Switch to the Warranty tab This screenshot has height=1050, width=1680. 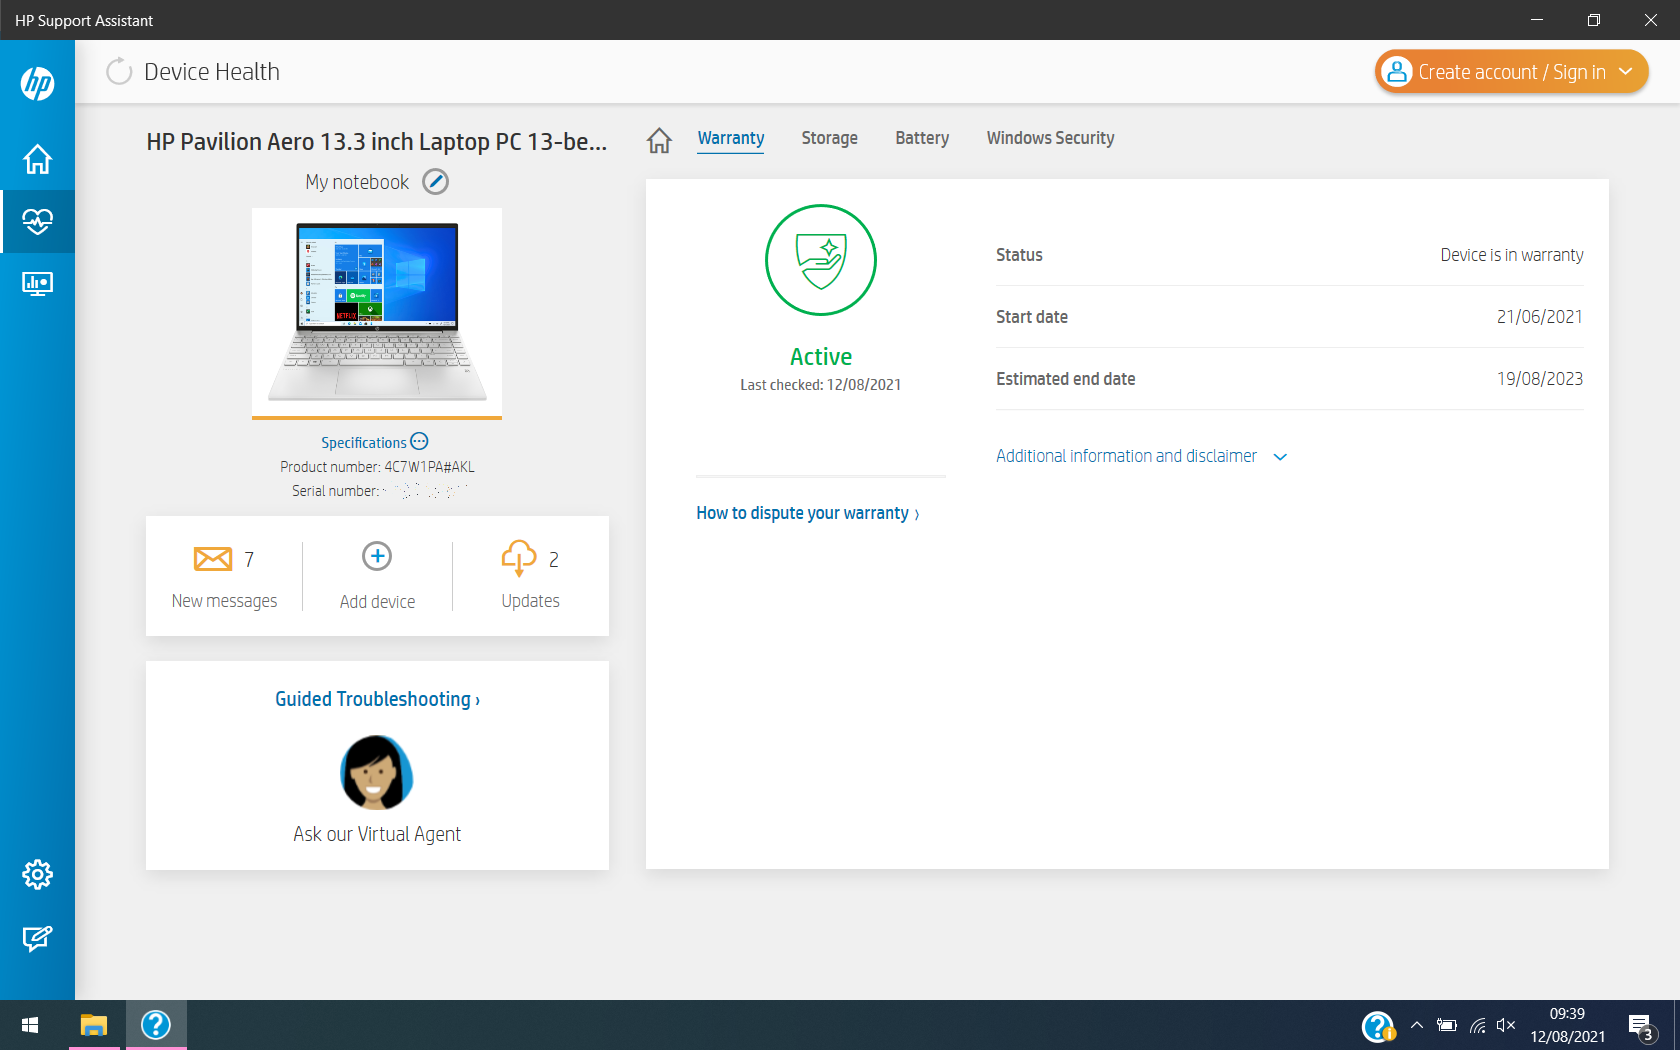731,138
